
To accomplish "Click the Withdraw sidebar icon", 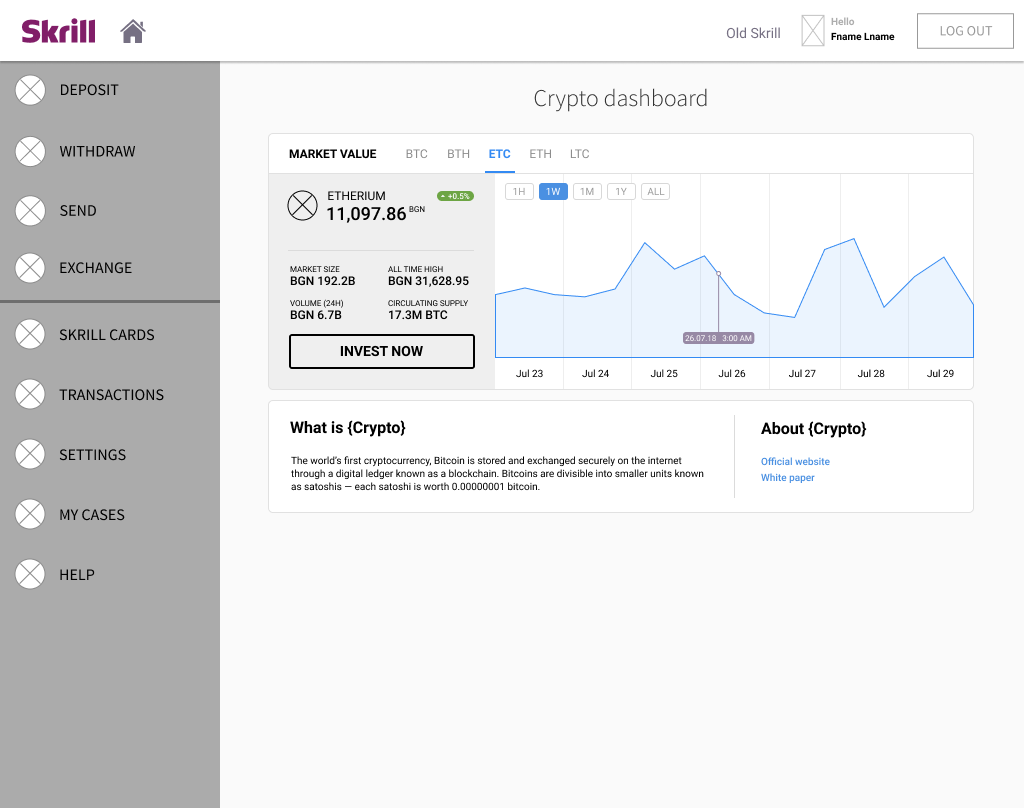I will click(30, 152).
